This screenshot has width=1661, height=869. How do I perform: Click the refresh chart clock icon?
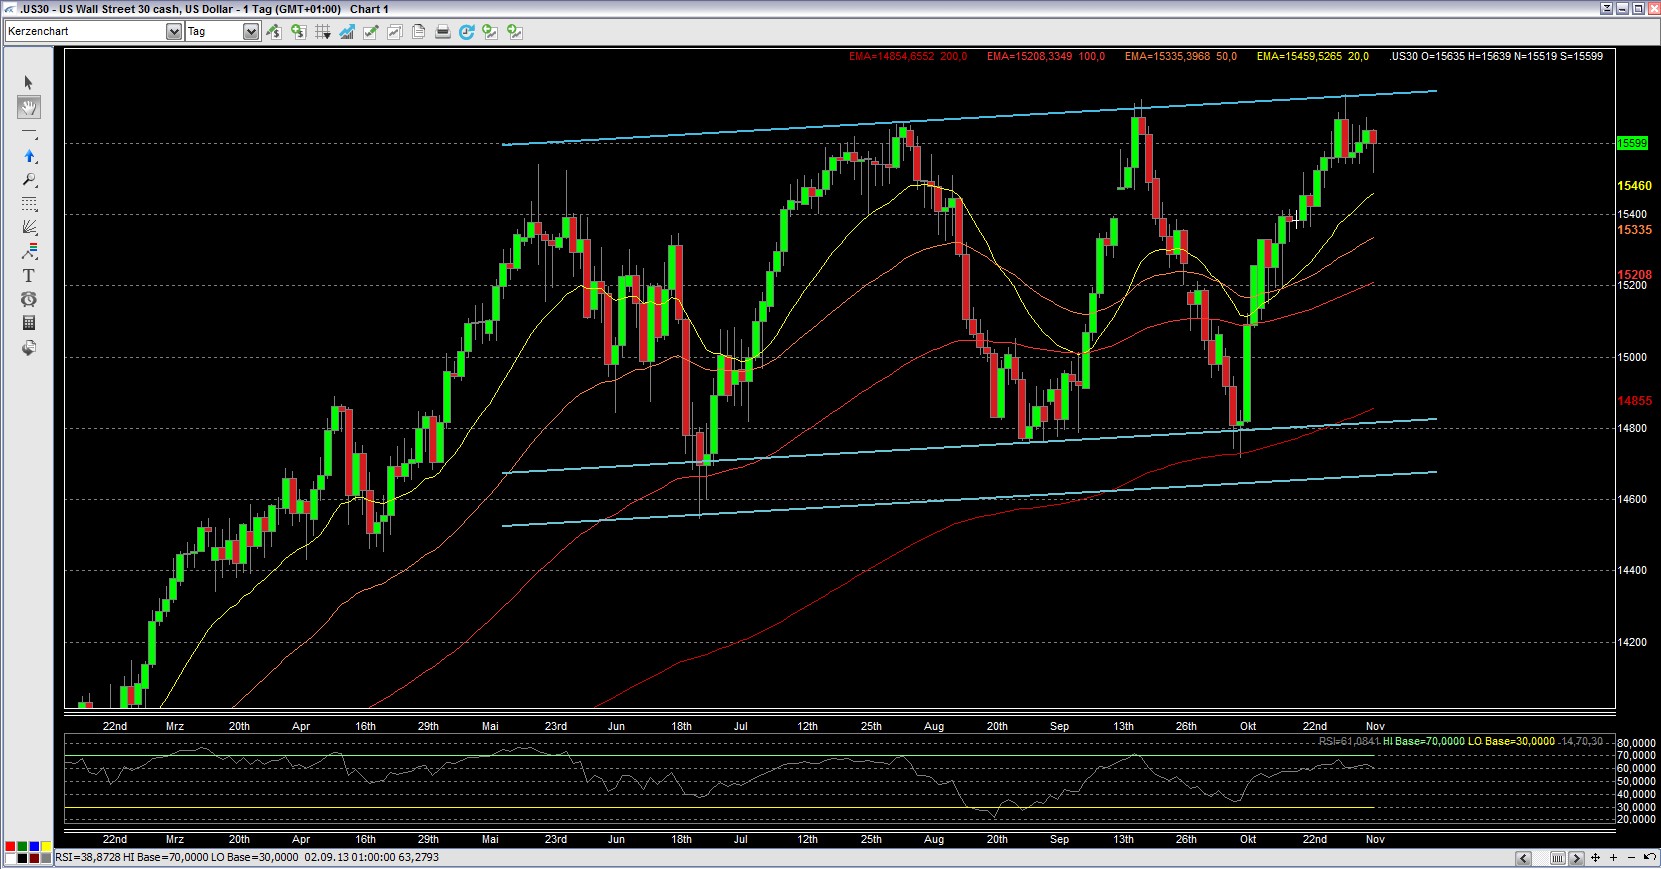coord(466,32)
